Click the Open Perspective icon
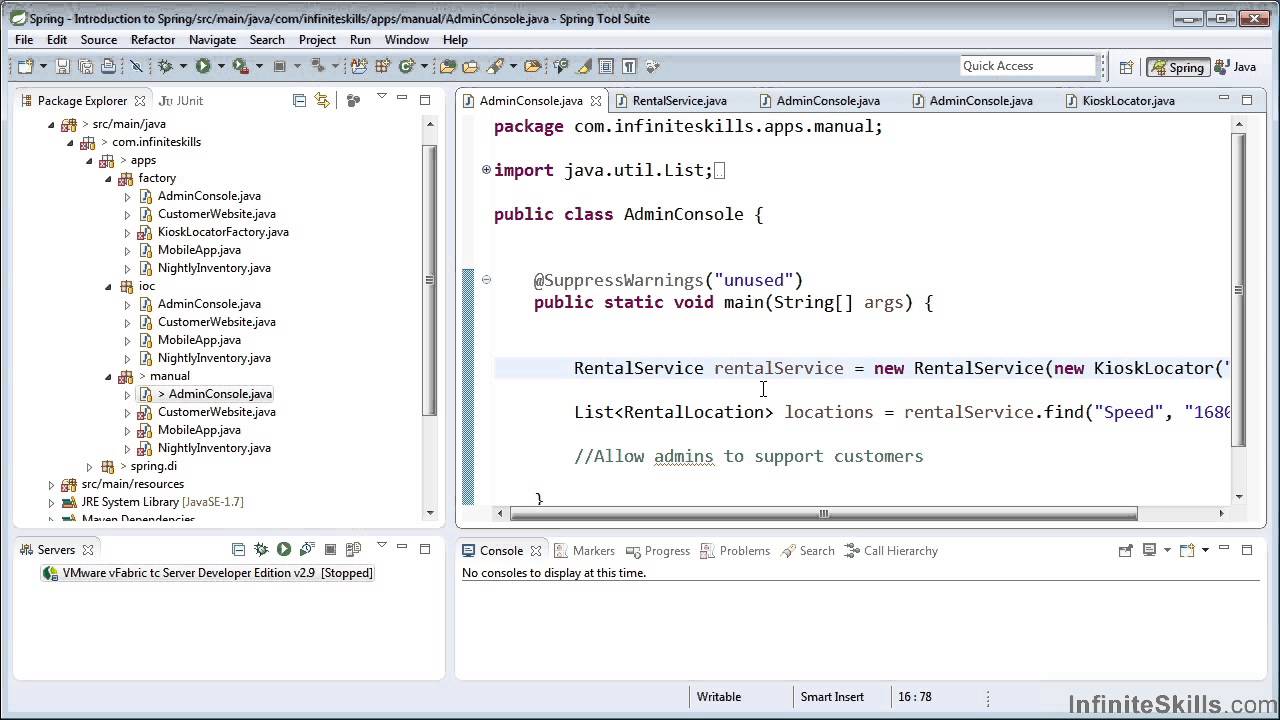 pos(1126,67)
